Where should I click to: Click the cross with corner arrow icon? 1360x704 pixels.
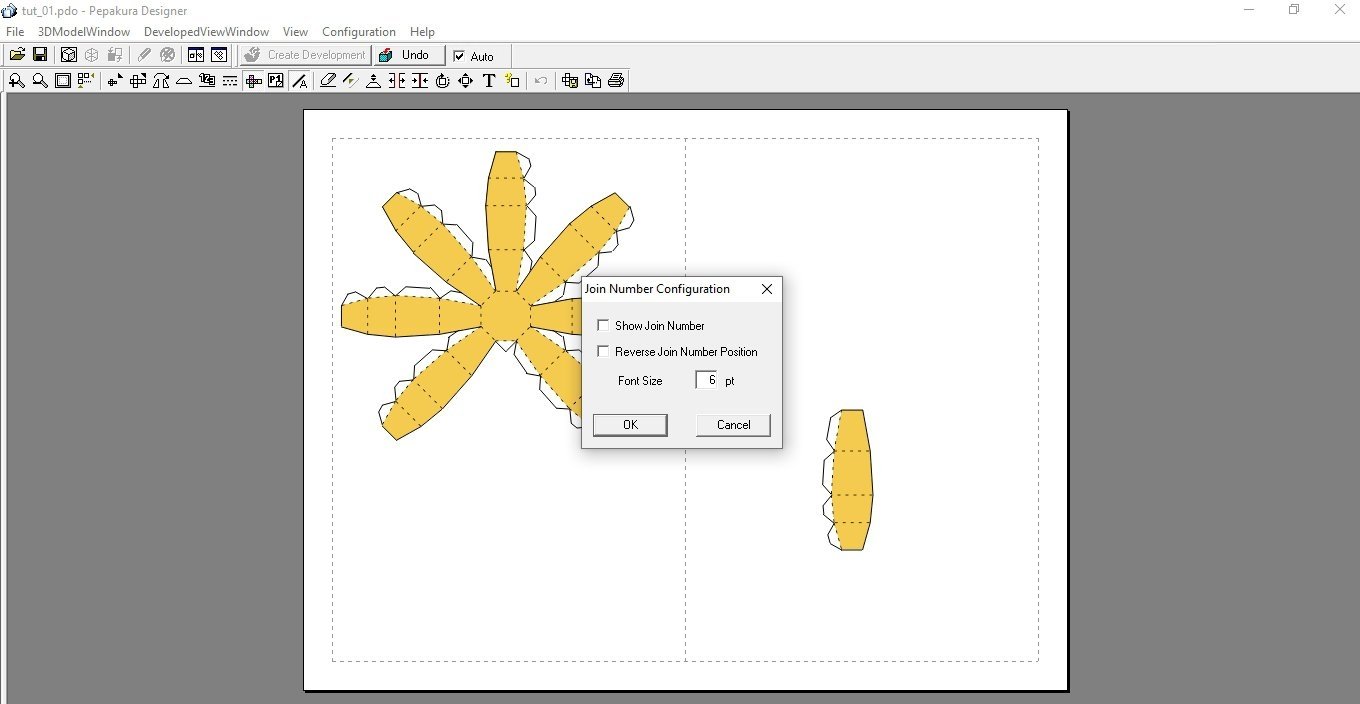point(138,81)
